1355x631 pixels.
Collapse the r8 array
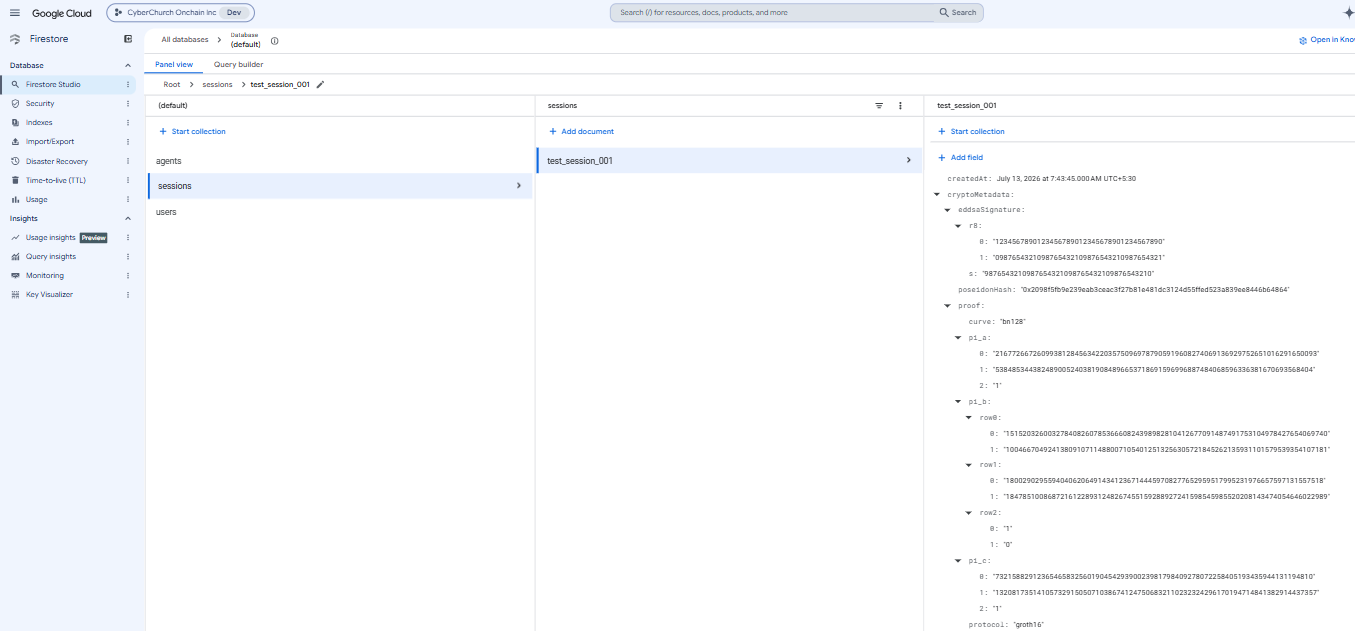[959, 226]
